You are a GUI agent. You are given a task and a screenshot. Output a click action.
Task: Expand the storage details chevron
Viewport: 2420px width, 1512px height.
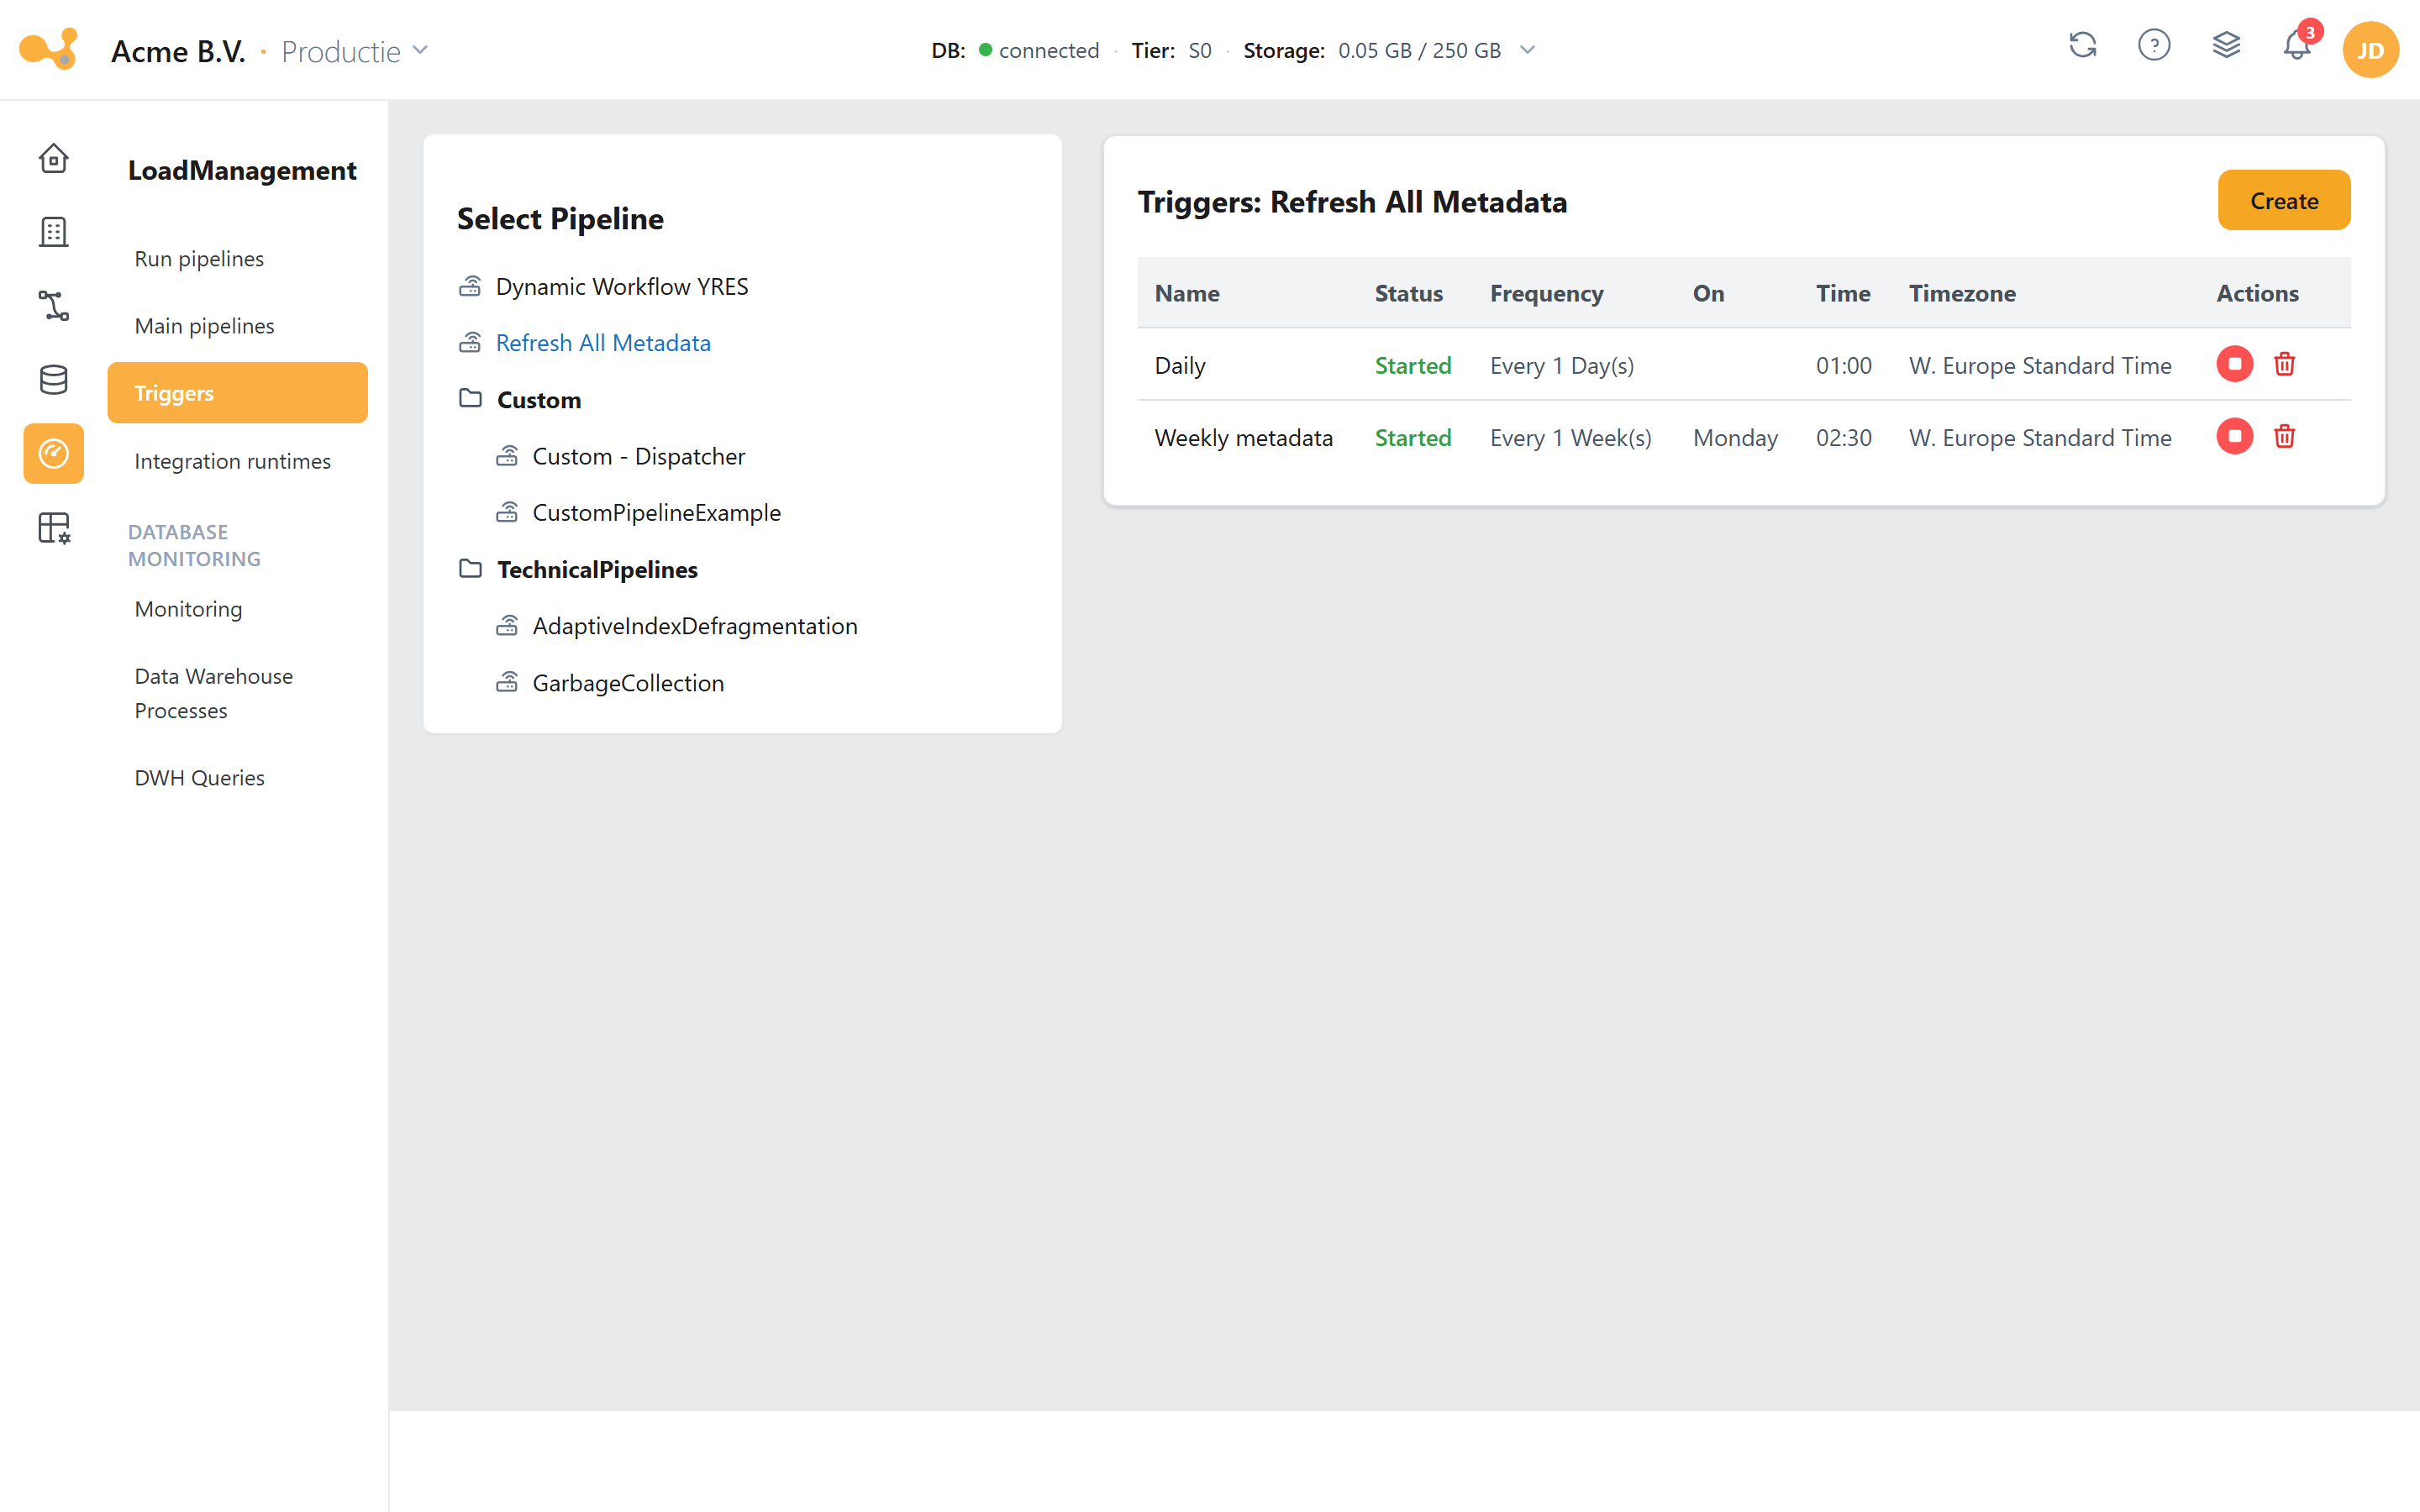click(1527, 50)
